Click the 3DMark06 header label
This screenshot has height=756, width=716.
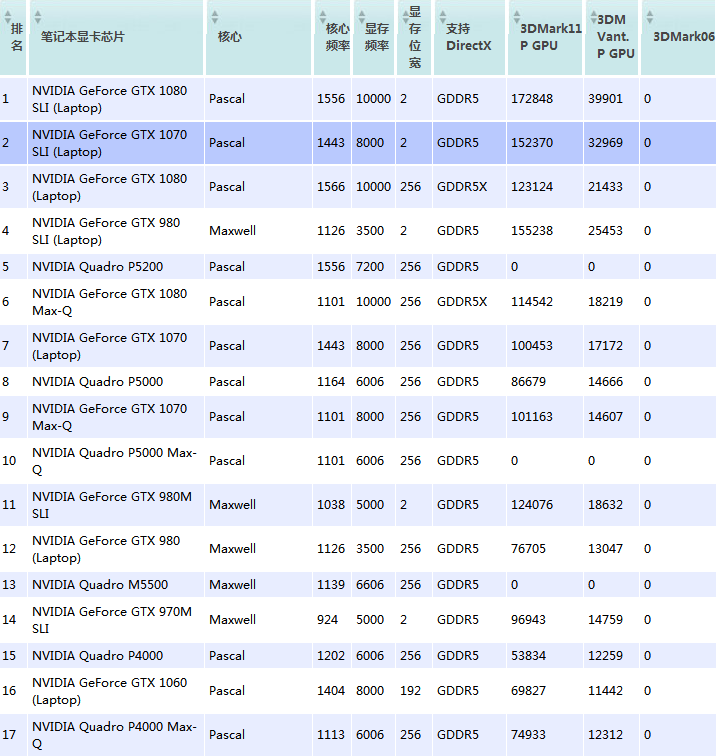click(684, 37)
